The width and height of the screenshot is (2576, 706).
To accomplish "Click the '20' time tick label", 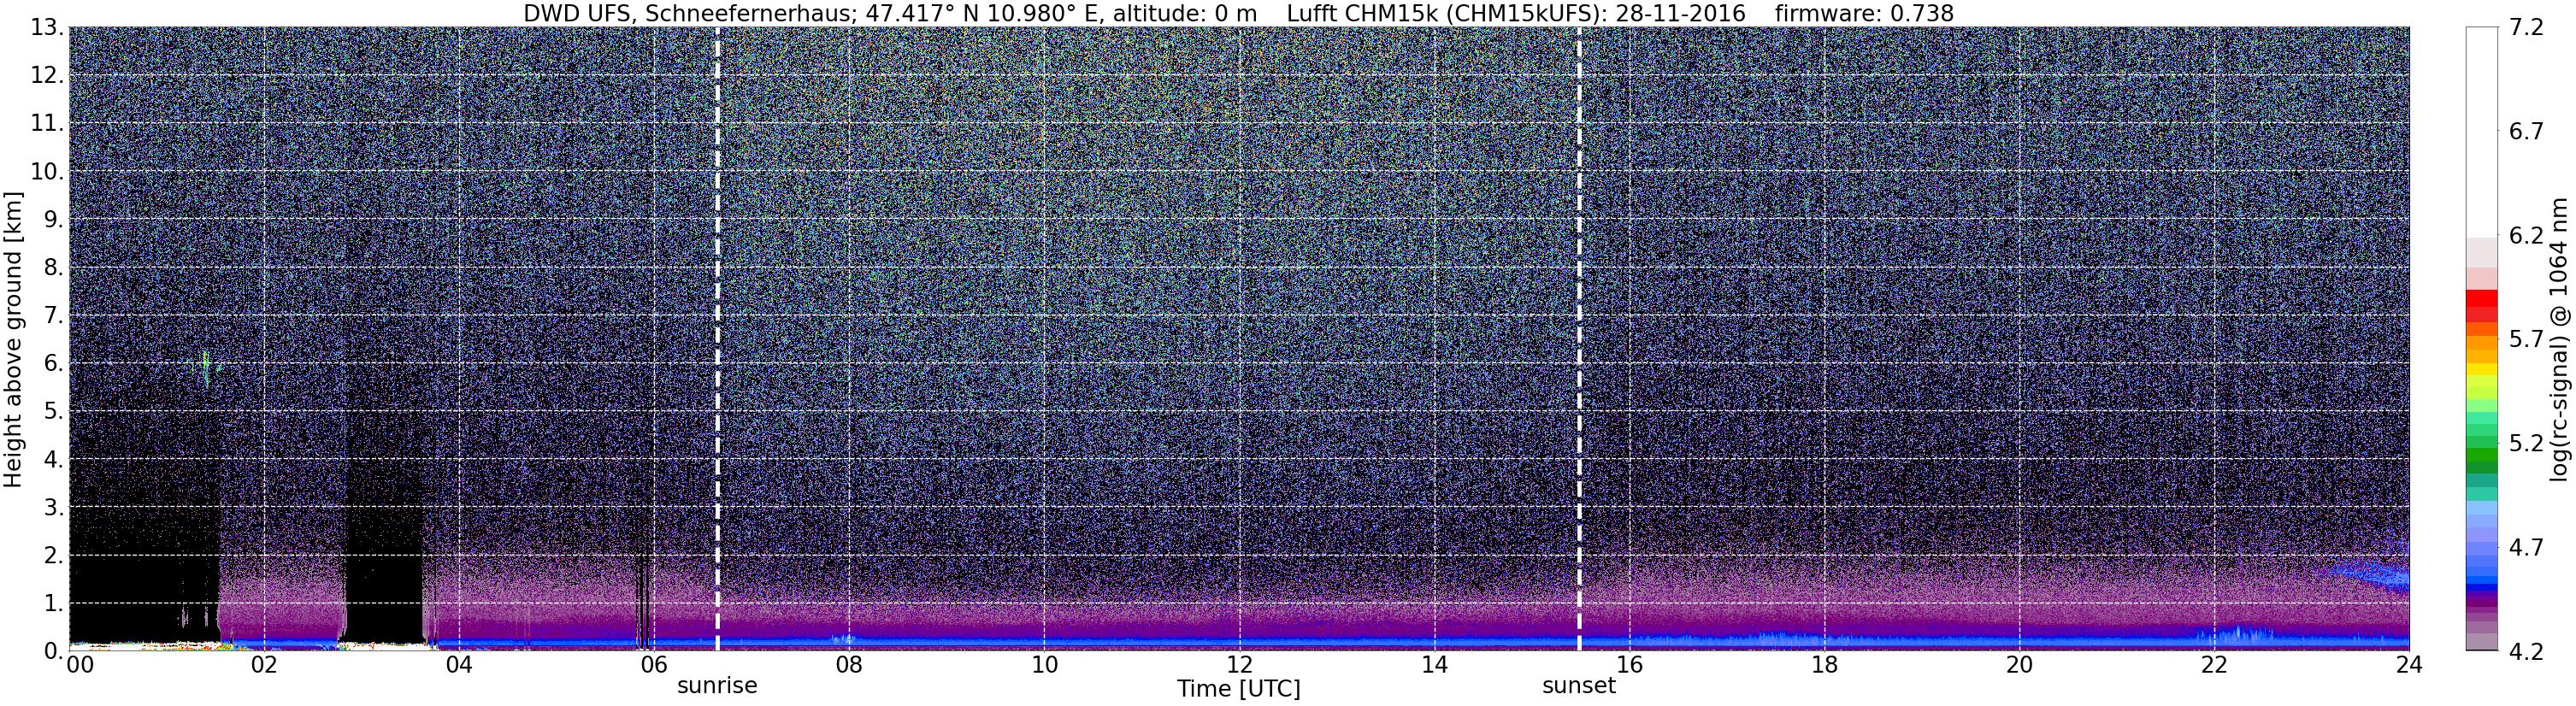I will [2019, 664].
